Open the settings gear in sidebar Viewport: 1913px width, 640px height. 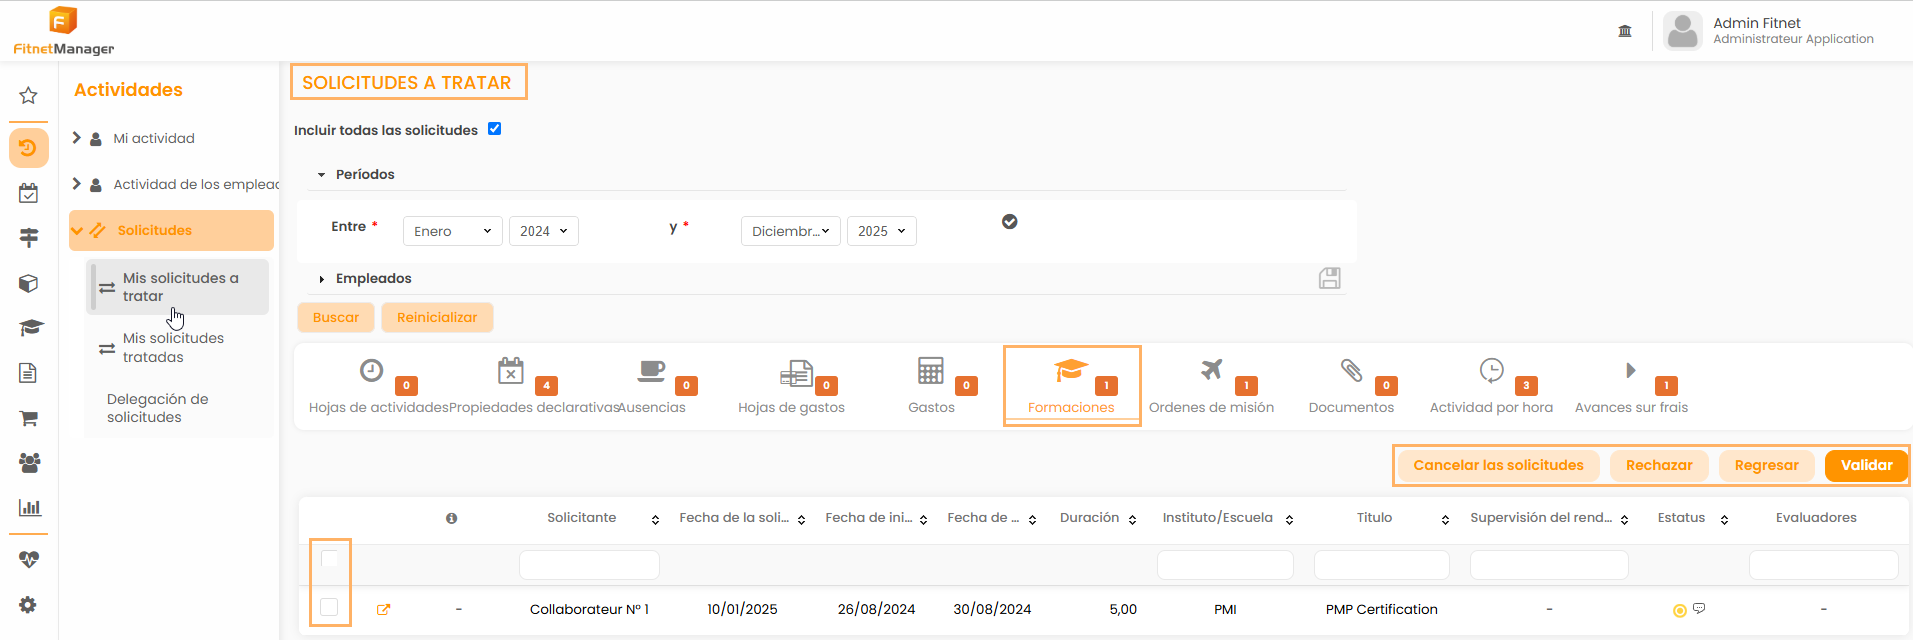28,605
